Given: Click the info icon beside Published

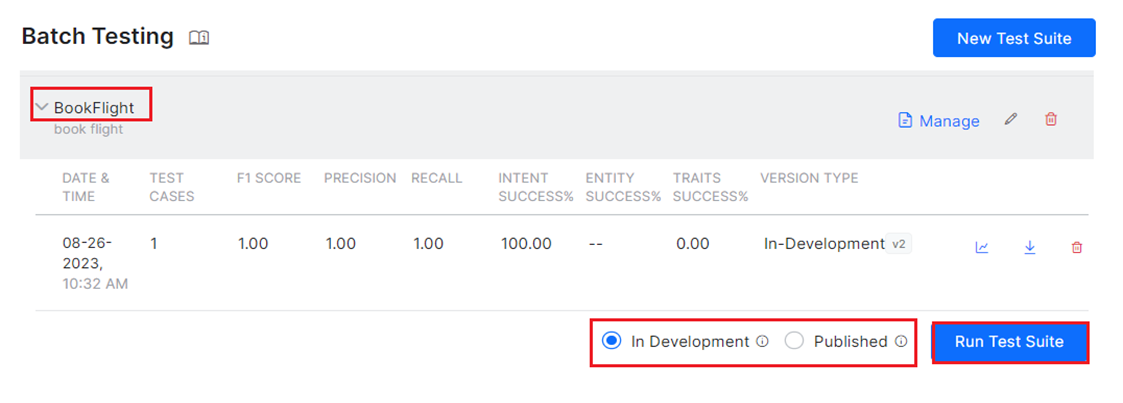Looking at the screenshot, I should [x=900, y=341].
